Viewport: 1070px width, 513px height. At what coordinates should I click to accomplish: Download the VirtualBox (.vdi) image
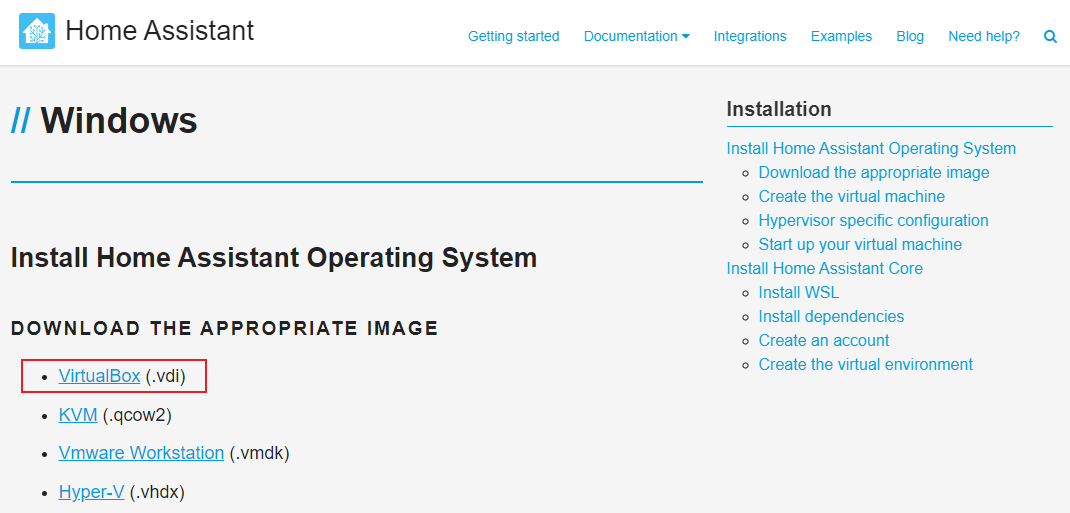(99, 376)
